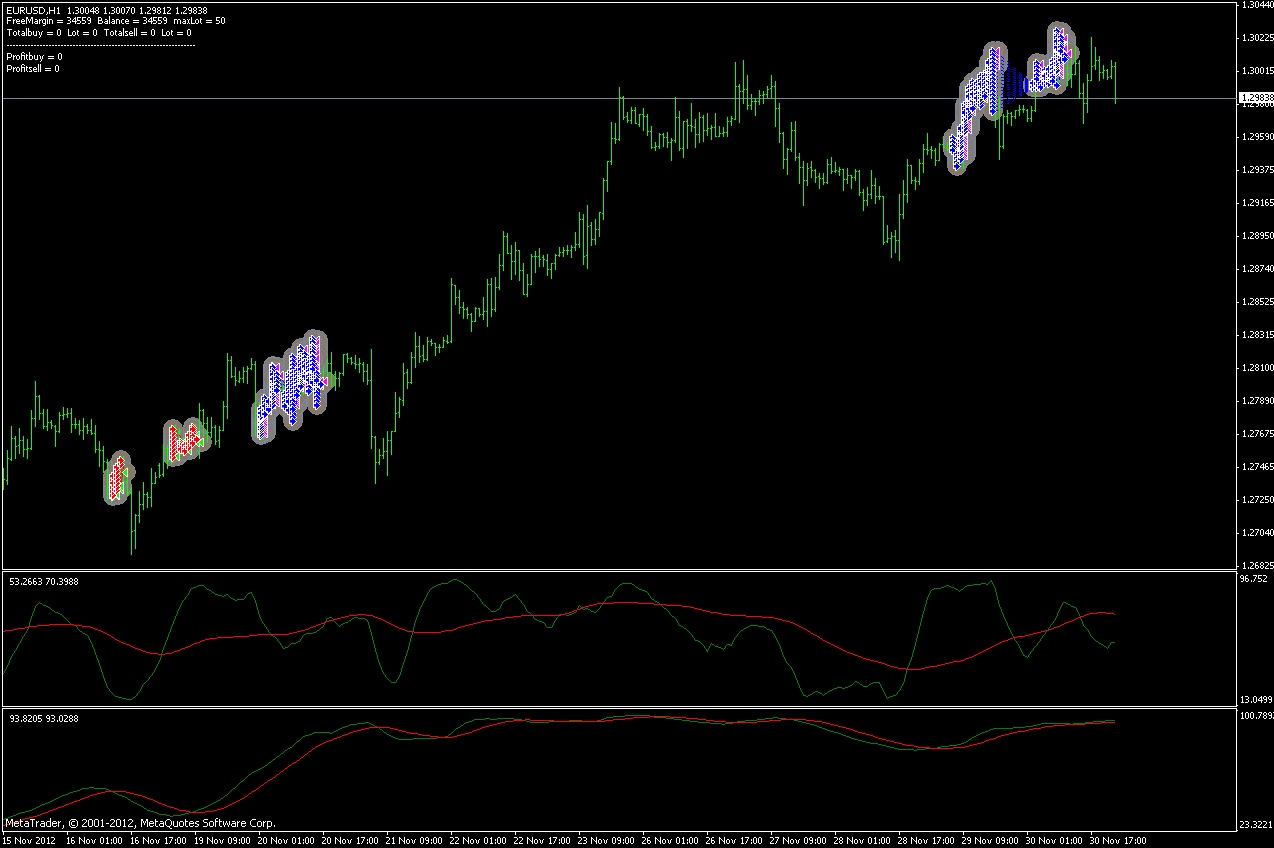Click the highlighted current price tag 1.29838
1274x848 pixels.
[1256, 98]
